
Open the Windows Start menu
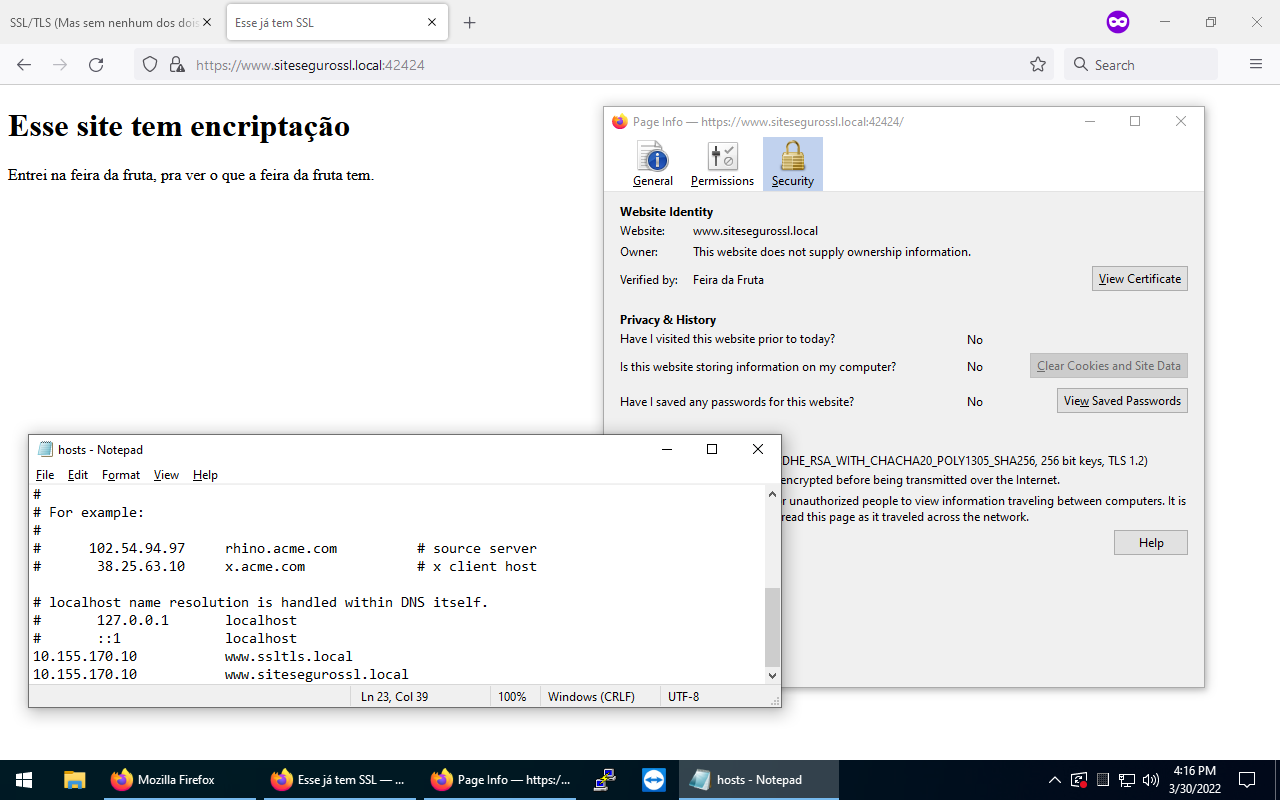24,780
